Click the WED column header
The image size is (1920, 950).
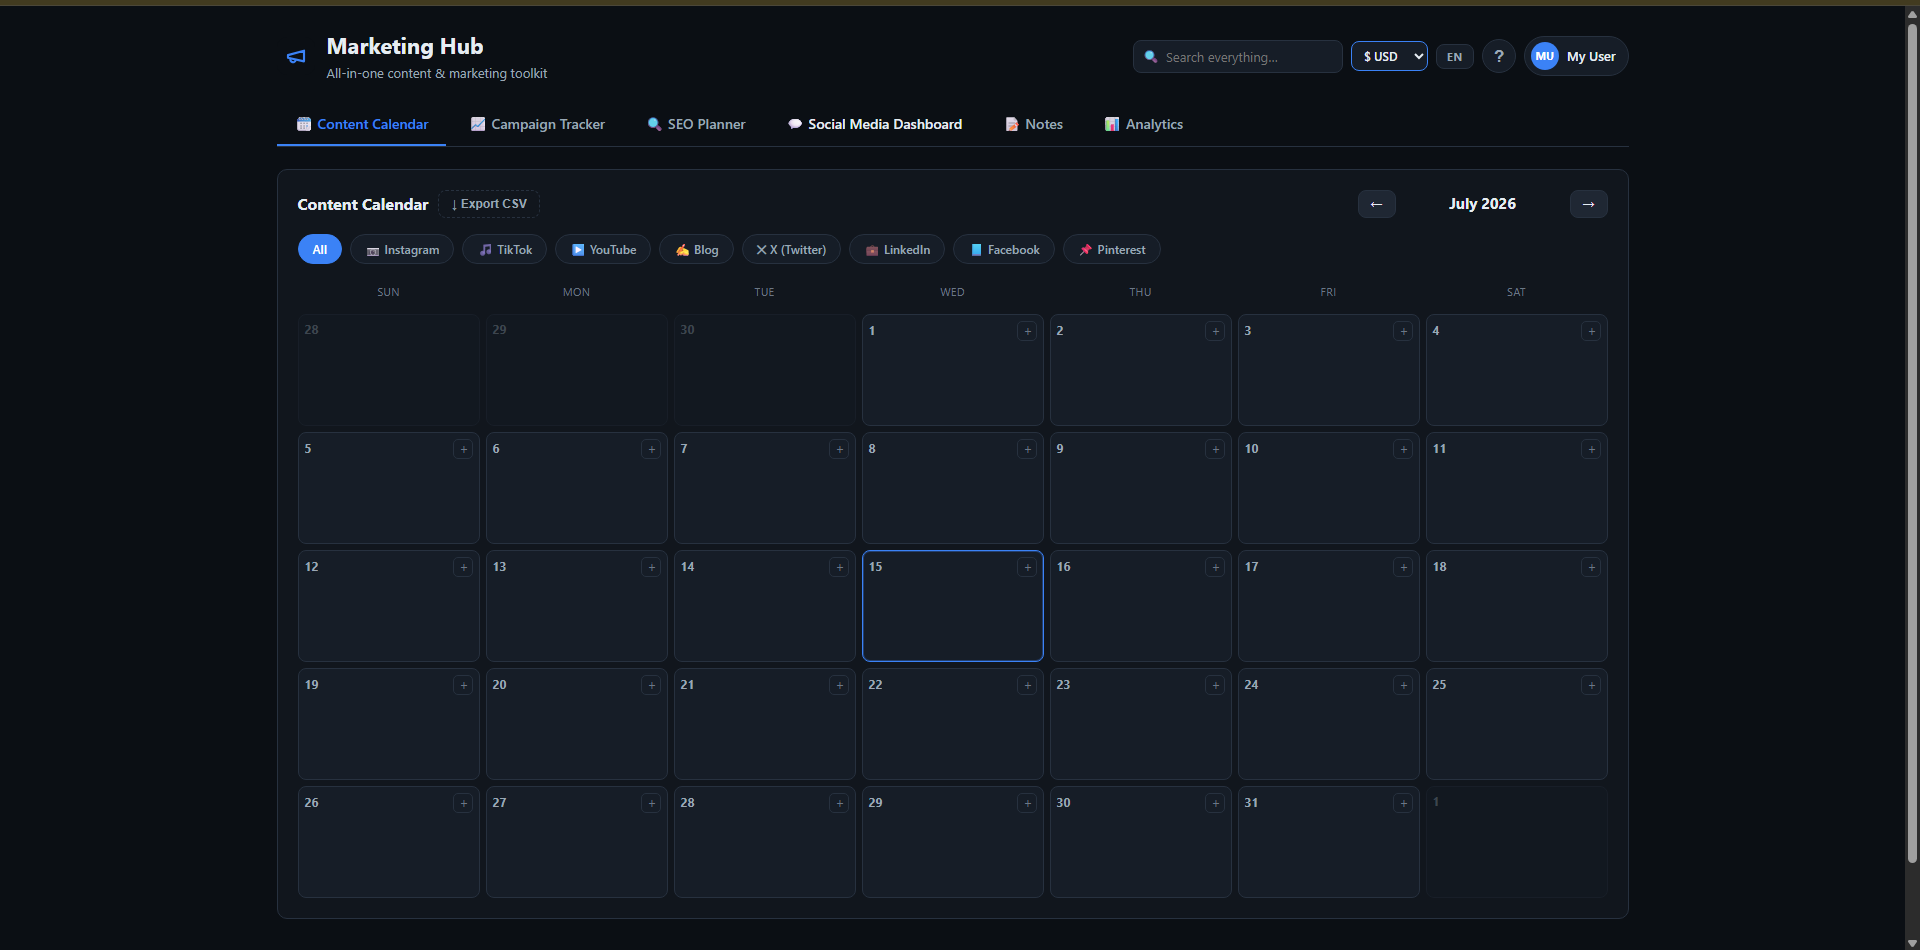click(x=952, y=292)
